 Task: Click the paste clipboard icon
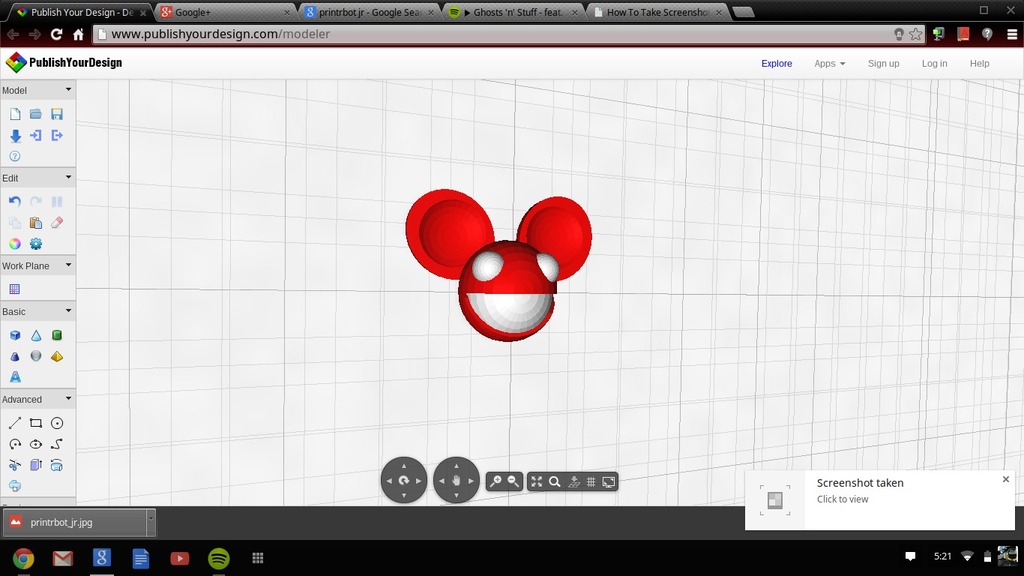[x=36, y=223]
